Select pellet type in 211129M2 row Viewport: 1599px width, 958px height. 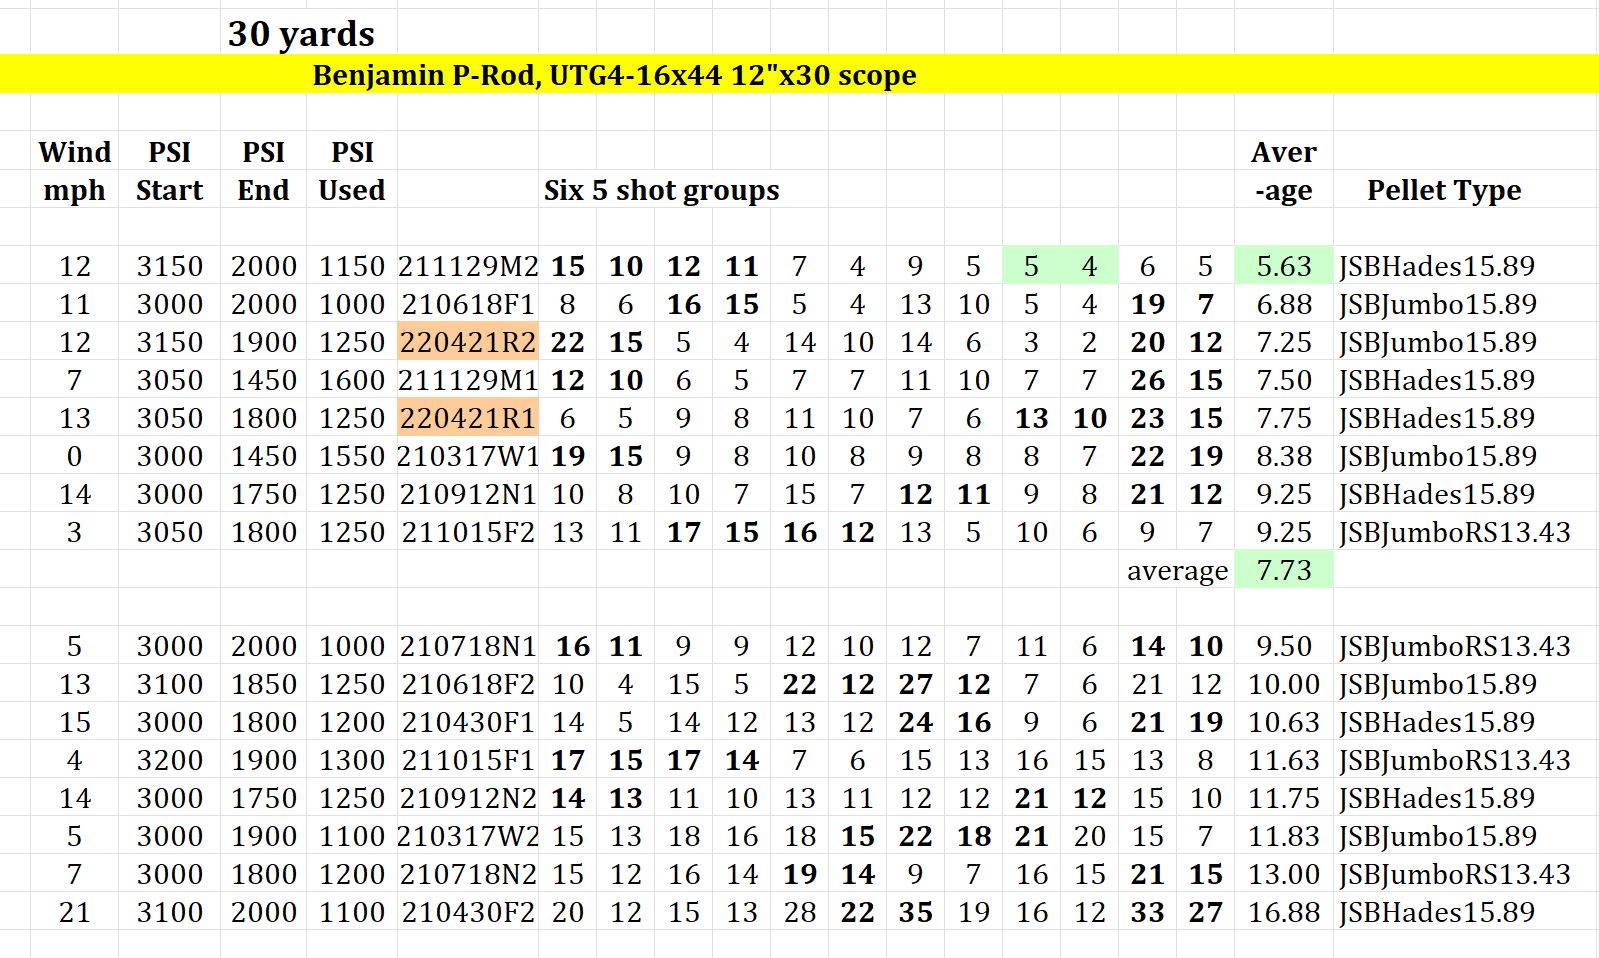click(x=1437, y=266)
